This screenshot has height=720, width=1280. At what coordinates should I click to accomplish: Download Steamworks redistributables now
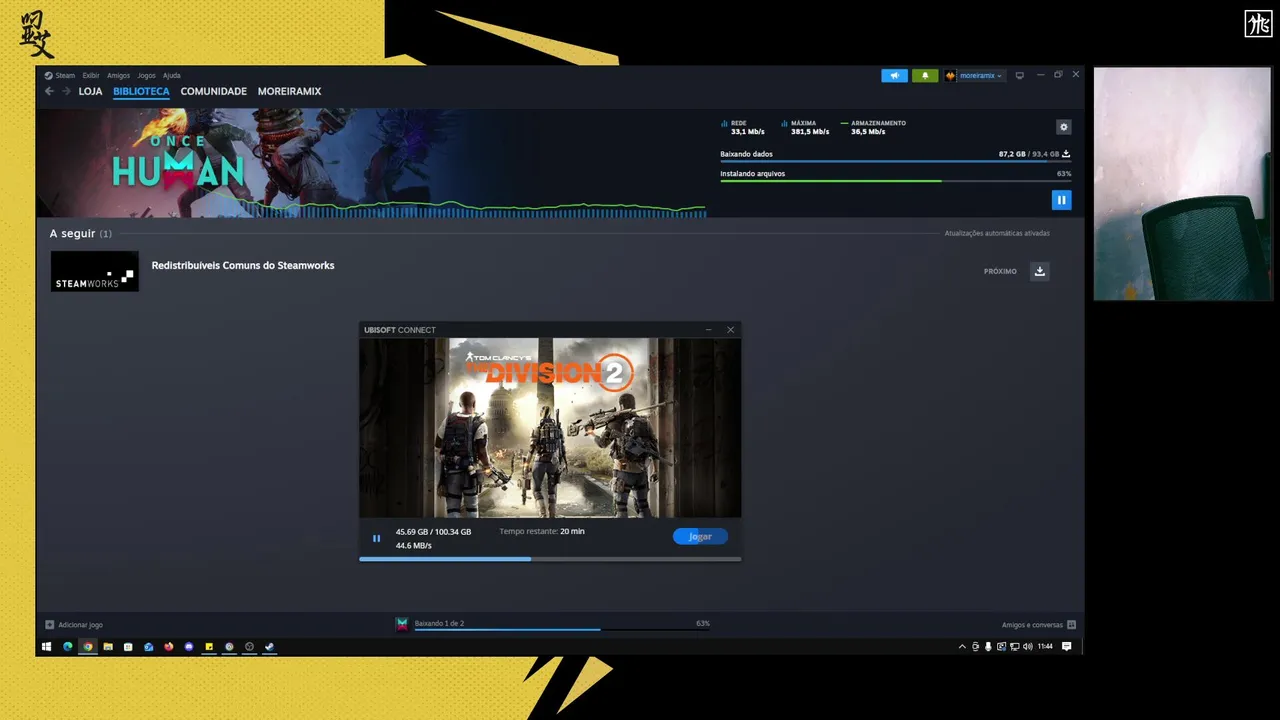coord(1040,271)
